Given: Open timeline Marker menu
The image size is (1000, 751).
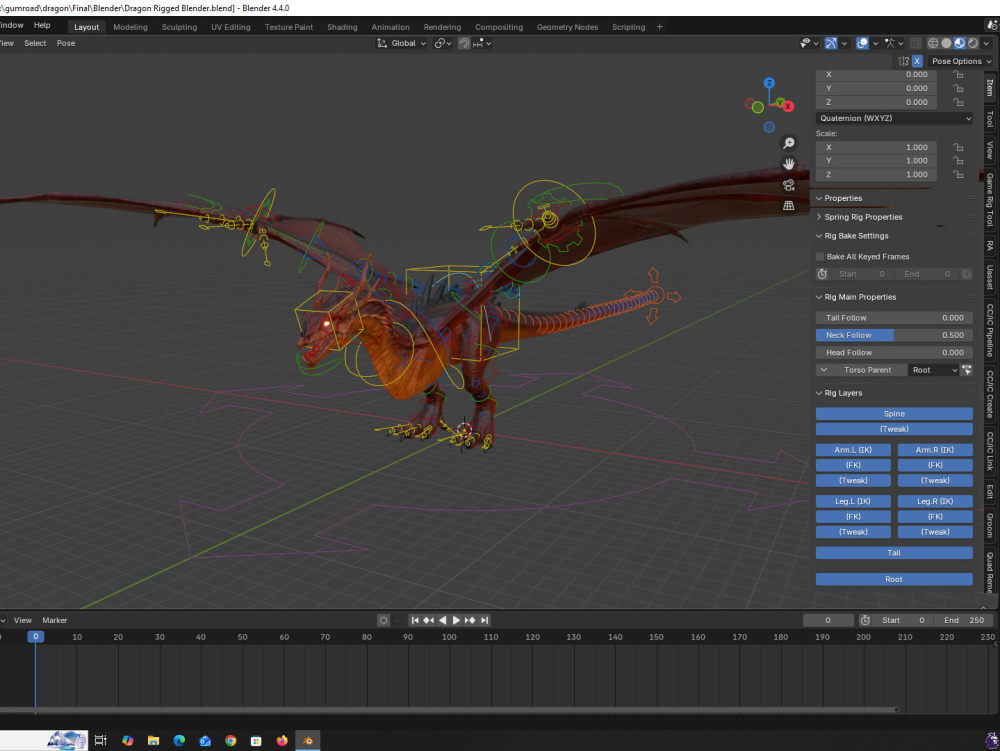Looking at the screenshot, I should coord(55,620).
